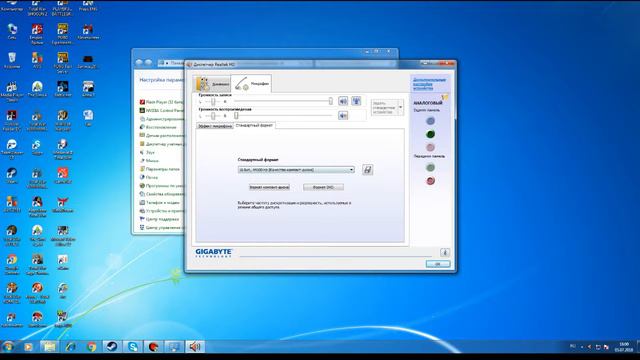Viewport: 640px width, 360px height.
Task: Open Дополнительные настройки устройства link
Action: tap(429, 84)
